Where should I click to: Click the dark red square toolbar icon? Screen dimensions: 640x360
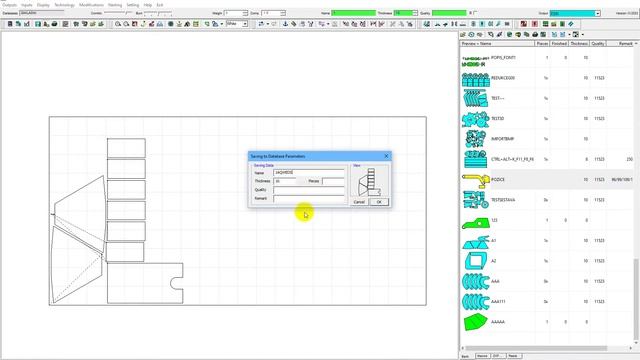(x=524, y=24)
